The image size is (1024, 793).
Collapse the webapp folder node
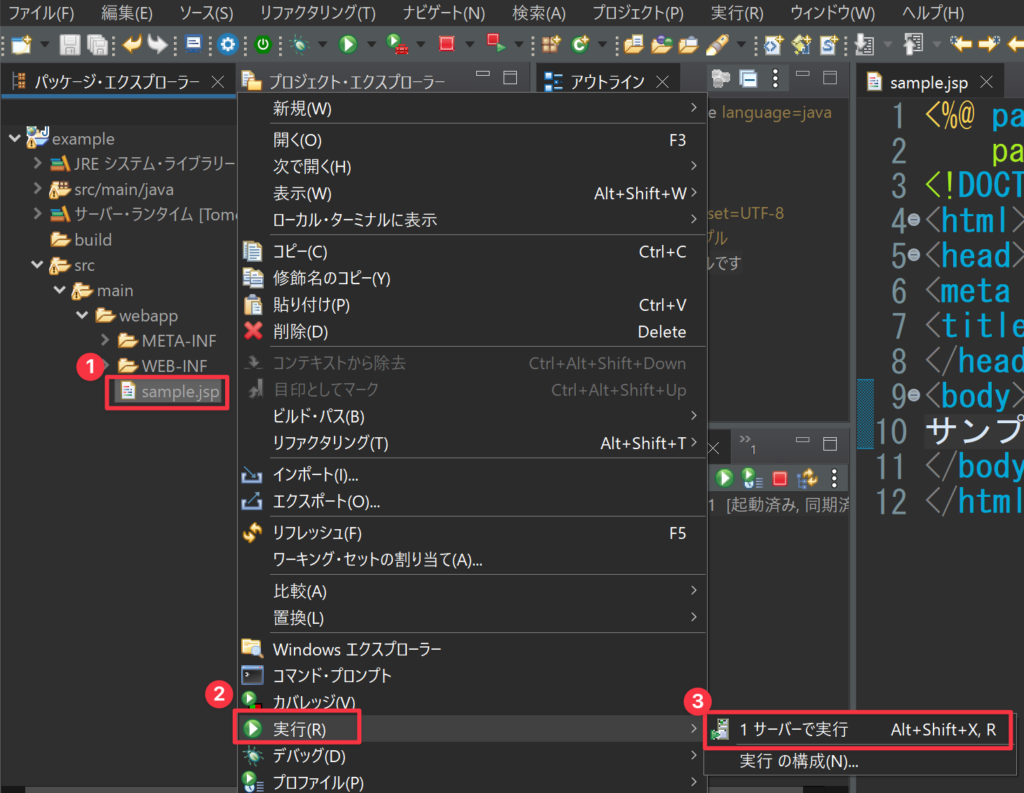pyautogui.click(x=82, y=316)
